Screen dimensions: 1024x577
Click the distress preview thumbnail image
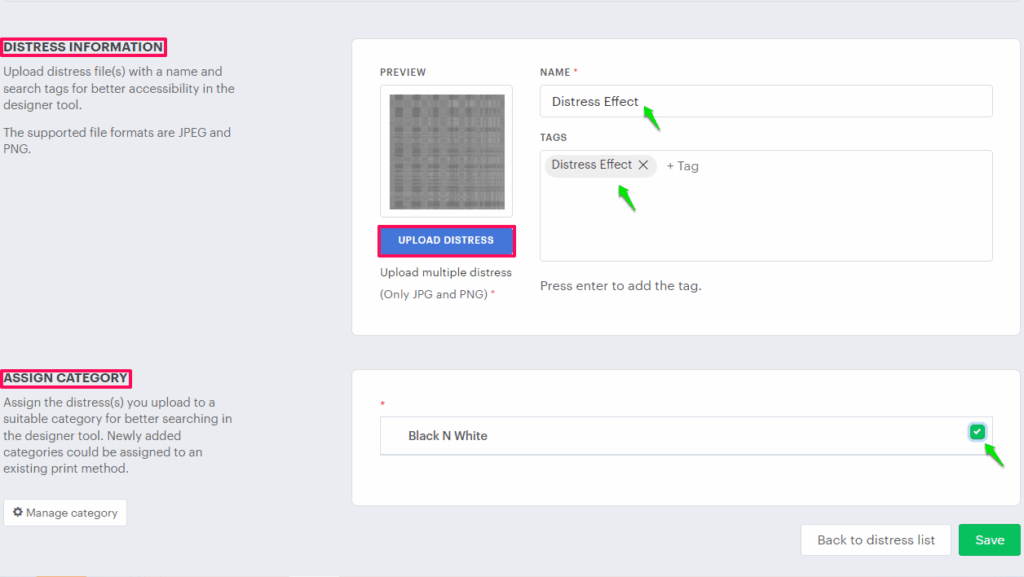coord(446,151)
